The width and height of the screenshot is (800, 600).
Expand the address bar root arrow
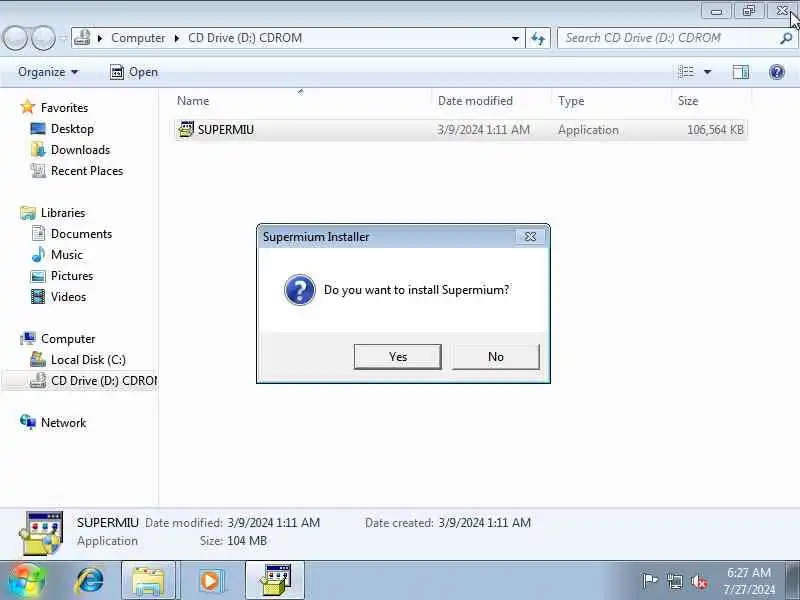pyautogui.click(x=101, y=38)
